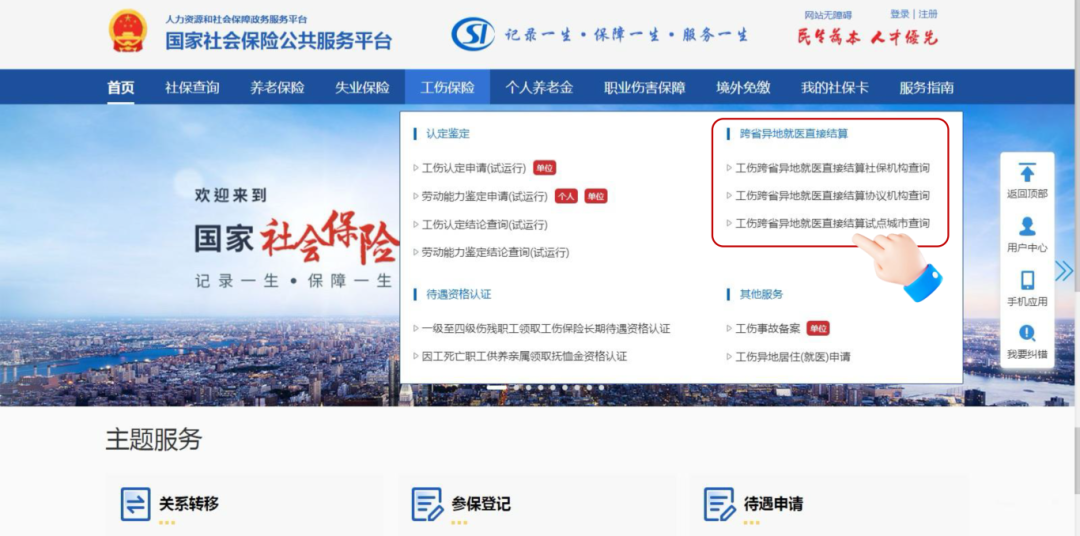Open 工伤跨省异地就医直接结算协议机构查询
This screenshot has width=1080, height=536.
(833, 196)
